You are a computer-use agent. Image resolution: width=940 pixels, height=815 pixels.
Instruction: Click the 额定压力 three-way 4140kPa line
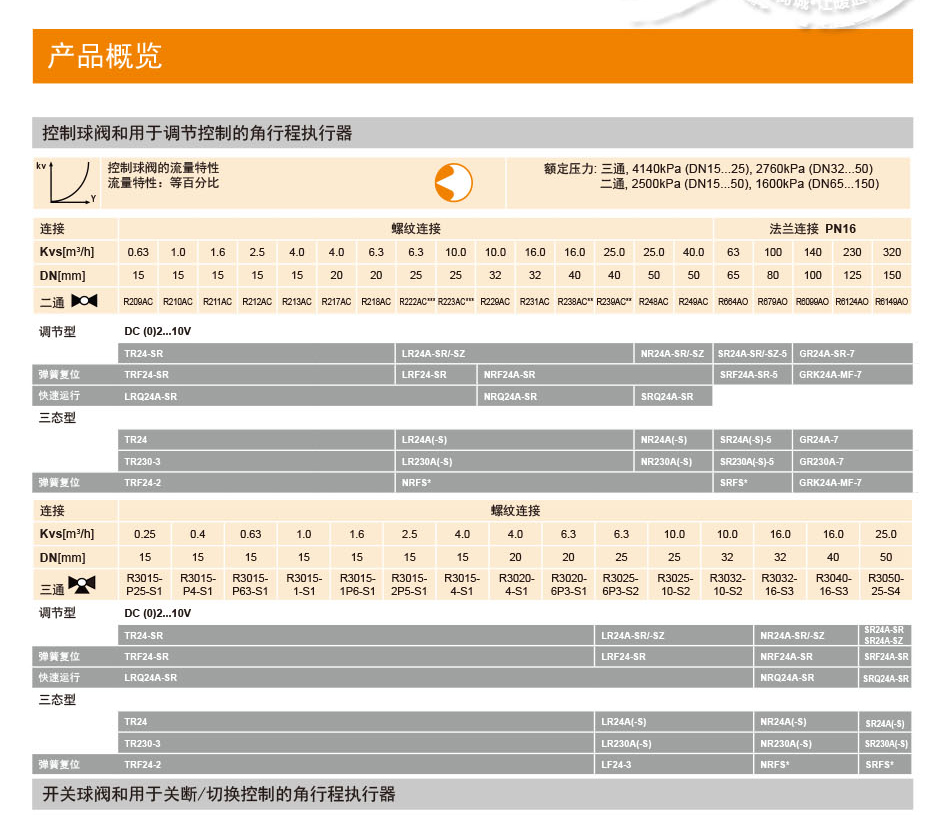tap(708, 169)
